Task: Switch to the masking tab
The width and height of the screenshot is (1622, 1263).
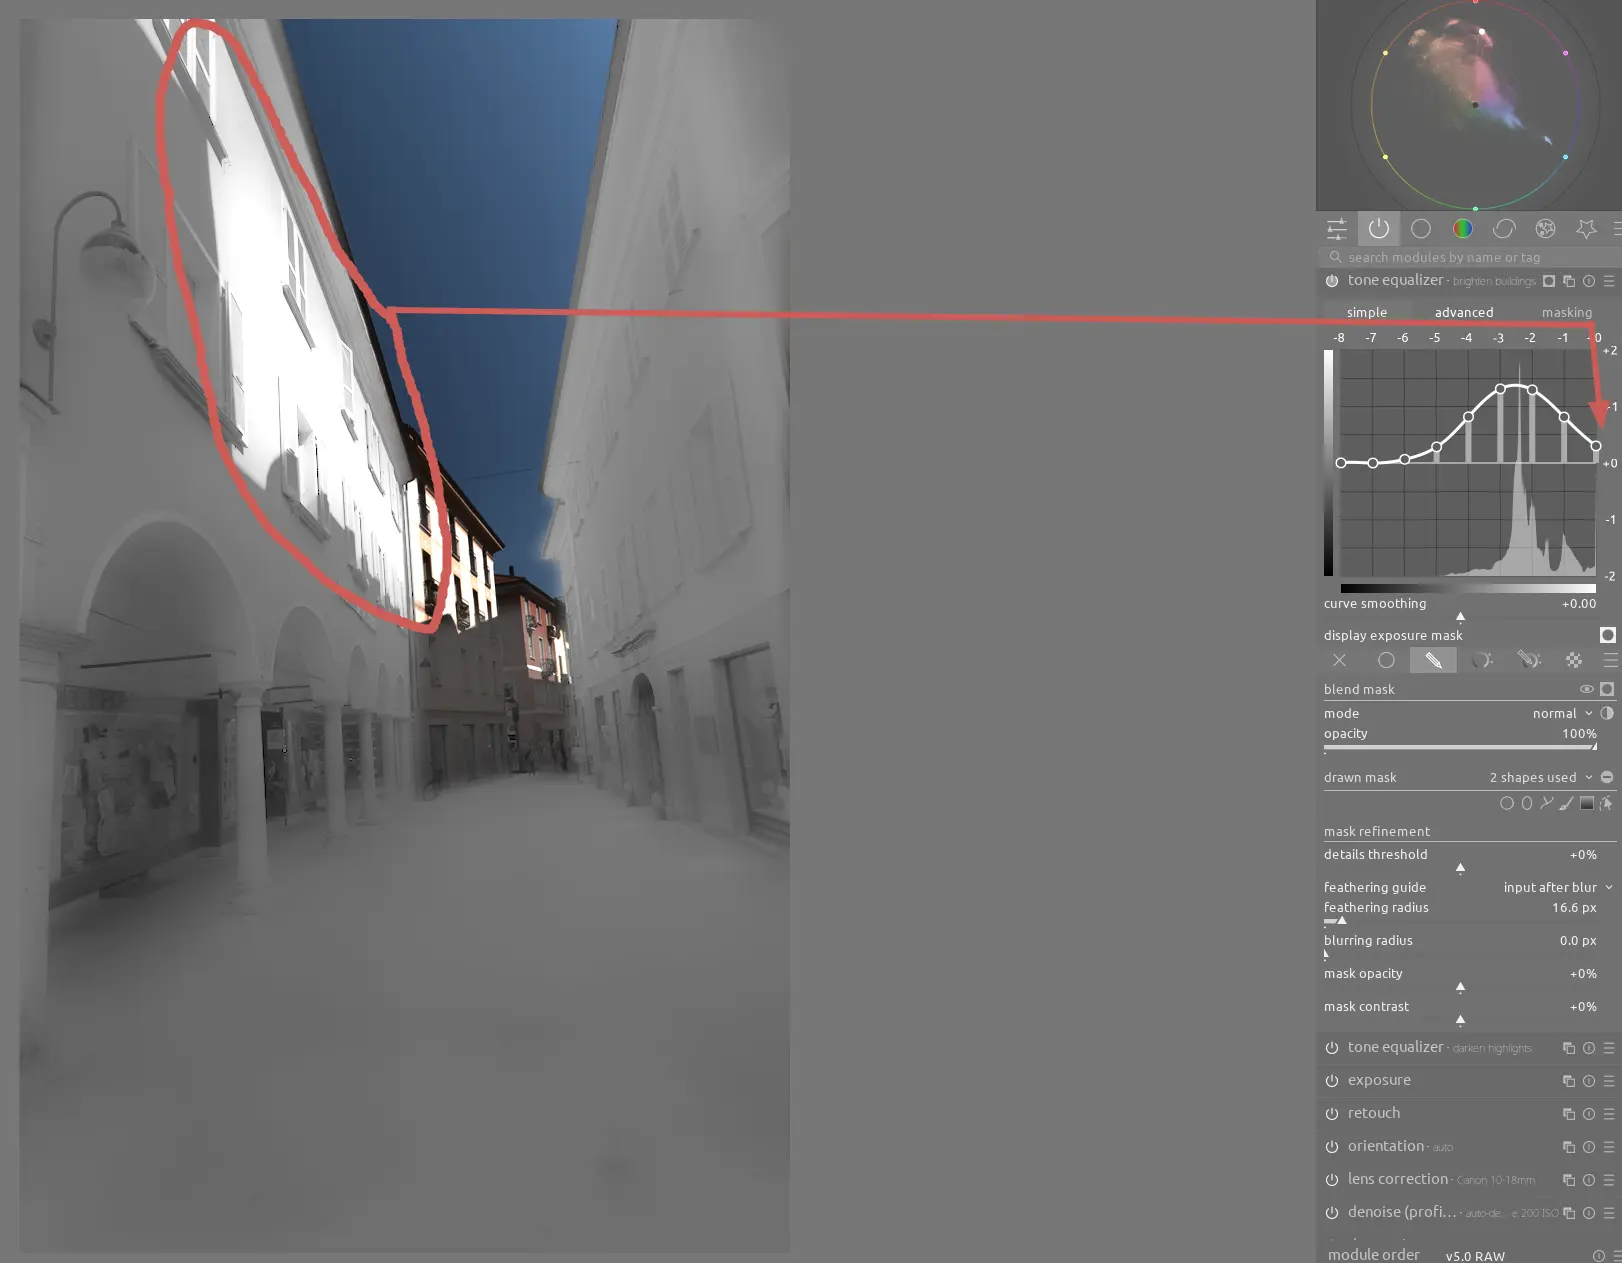Action: [x=1566, y=312]
